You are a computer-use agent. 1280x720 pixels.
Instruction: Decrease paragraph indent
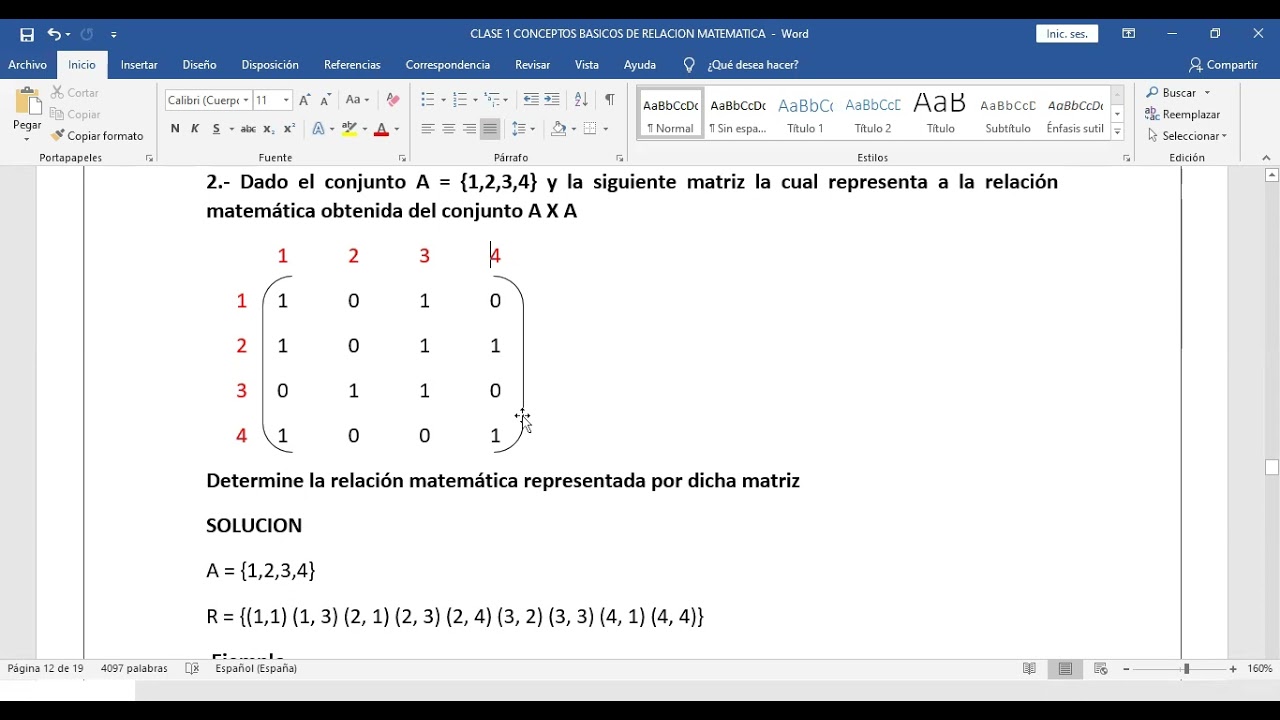click(x=531, y=100)
